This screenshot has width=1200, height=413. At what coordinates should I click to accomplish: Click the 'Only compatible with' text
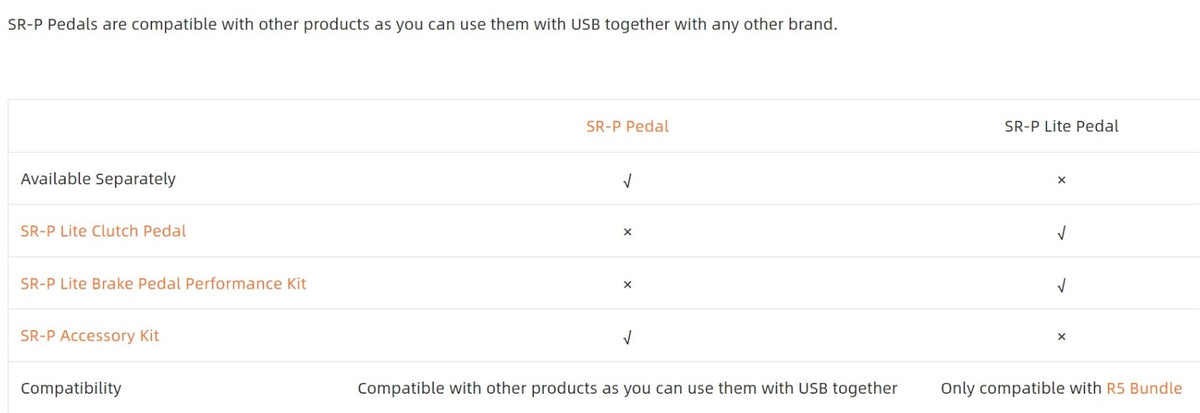pyautogui.click(x=1021, y=388)
